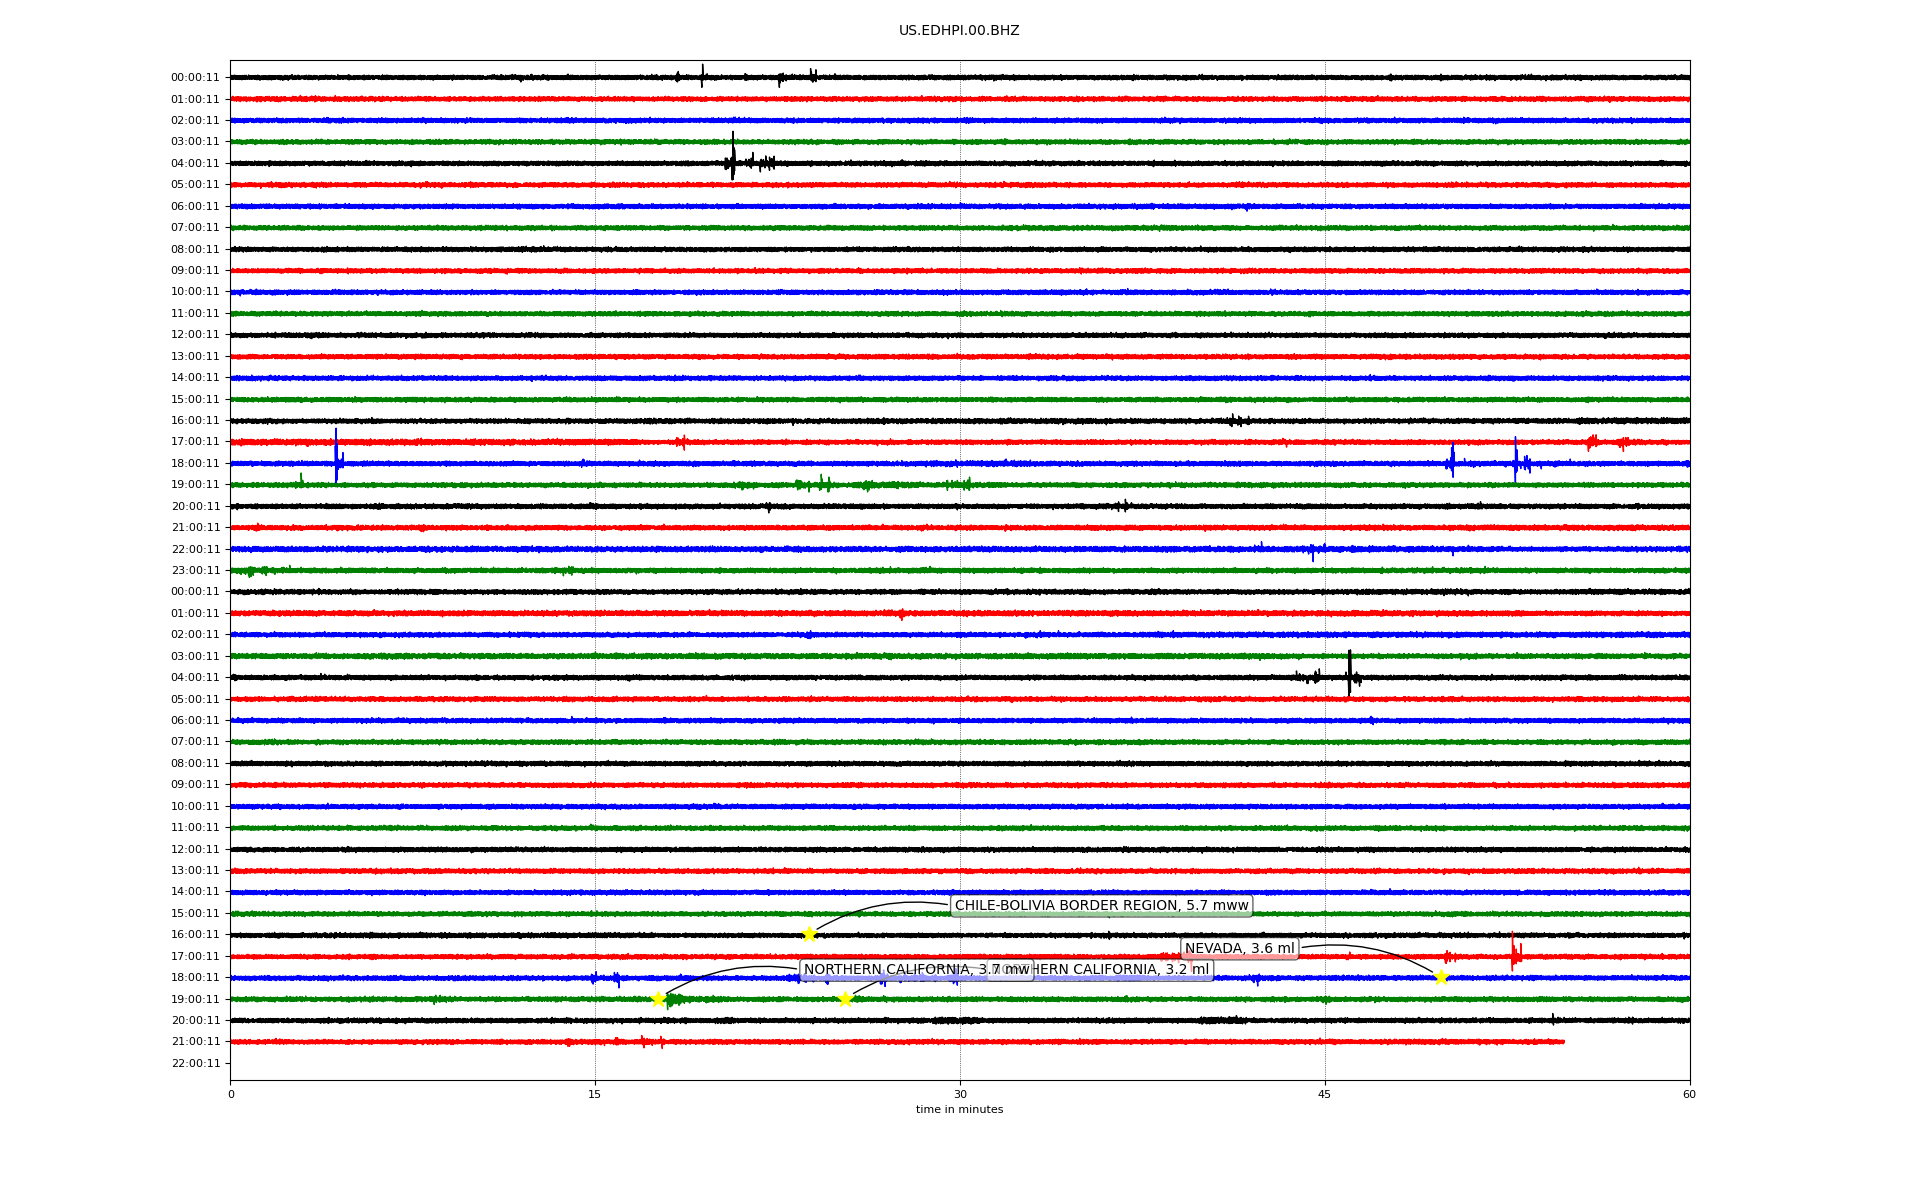Click the x-axis tick label 30

click(960, 1094)
